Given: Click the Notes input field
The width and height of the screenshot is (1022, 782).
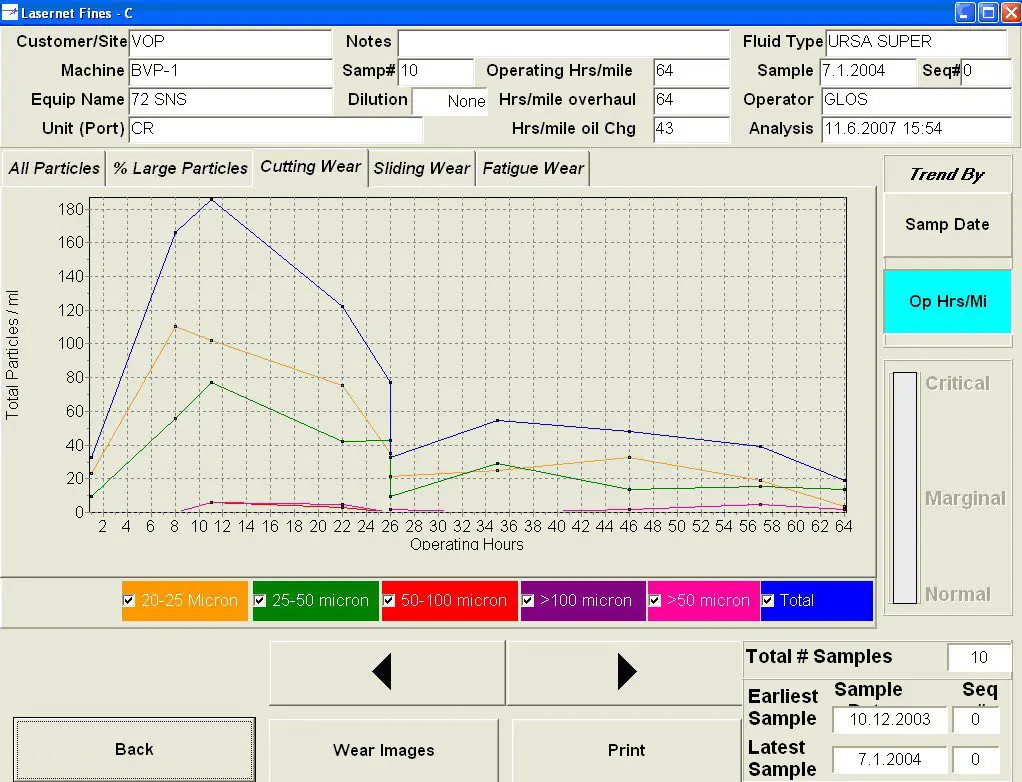Looking at the screenshot, I should click(563, 43).
